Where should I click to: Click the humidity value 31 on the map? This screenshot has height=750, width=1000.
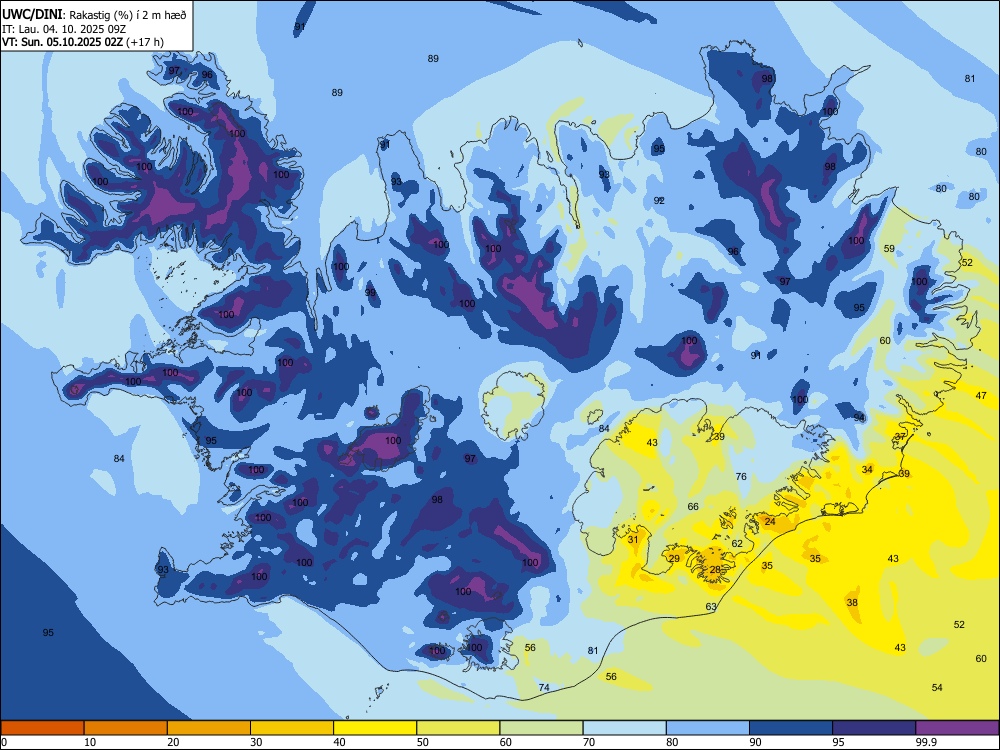click(633, 539)
